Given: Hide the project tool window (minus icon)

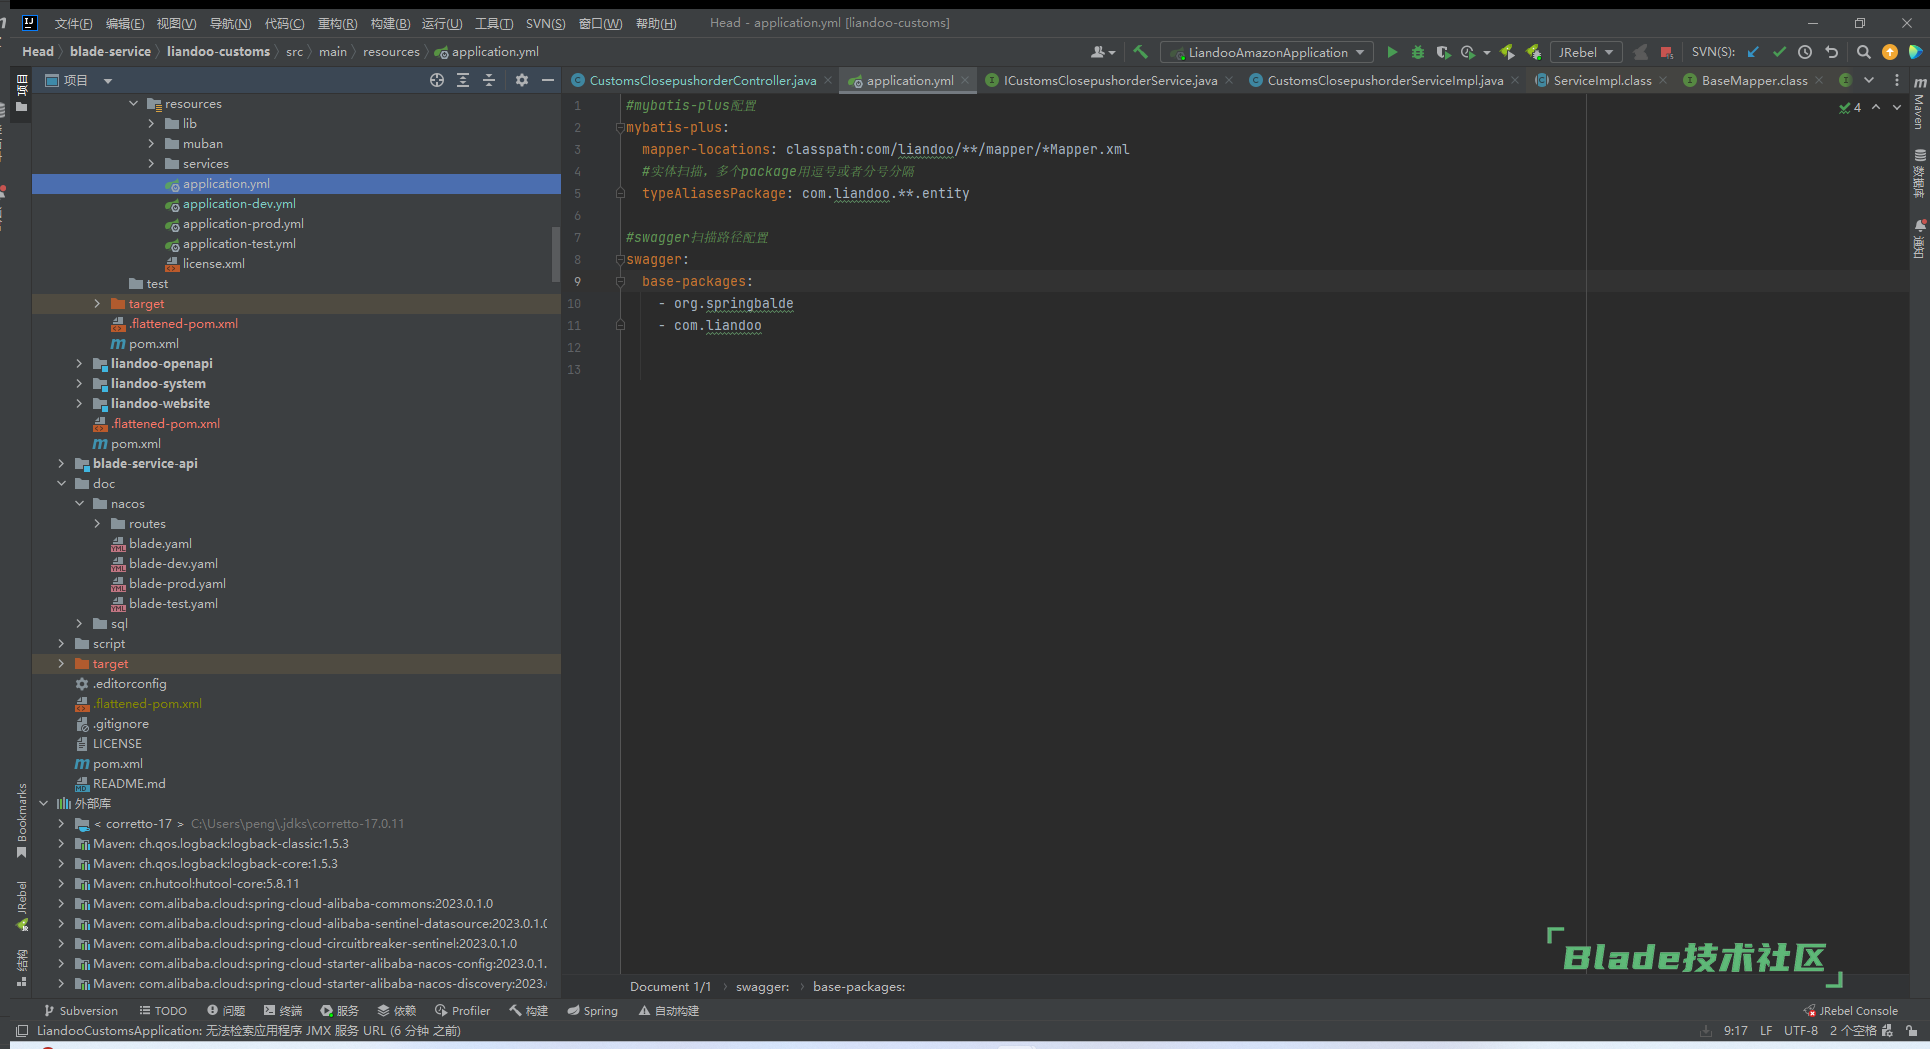Looking at the screenshot, I should point(548,80).
